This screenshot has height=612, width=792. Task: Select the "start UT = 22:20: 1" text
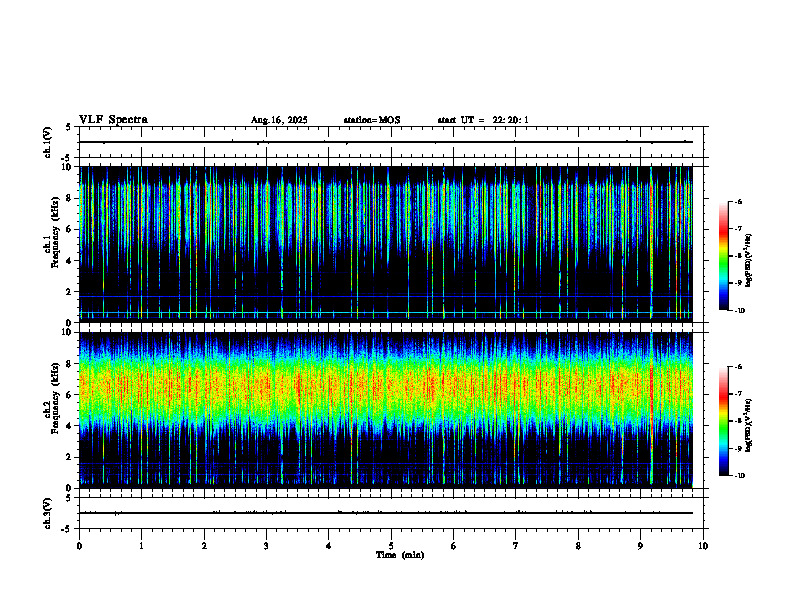[483, 120]
